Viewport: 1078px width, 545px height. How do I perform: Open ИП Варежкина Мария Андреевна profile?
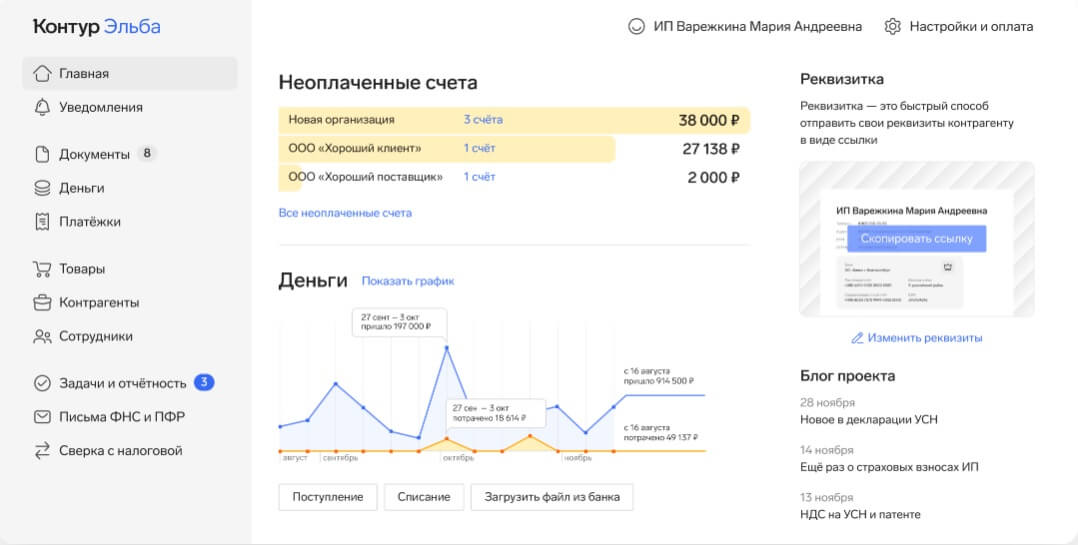coord(745,27)
